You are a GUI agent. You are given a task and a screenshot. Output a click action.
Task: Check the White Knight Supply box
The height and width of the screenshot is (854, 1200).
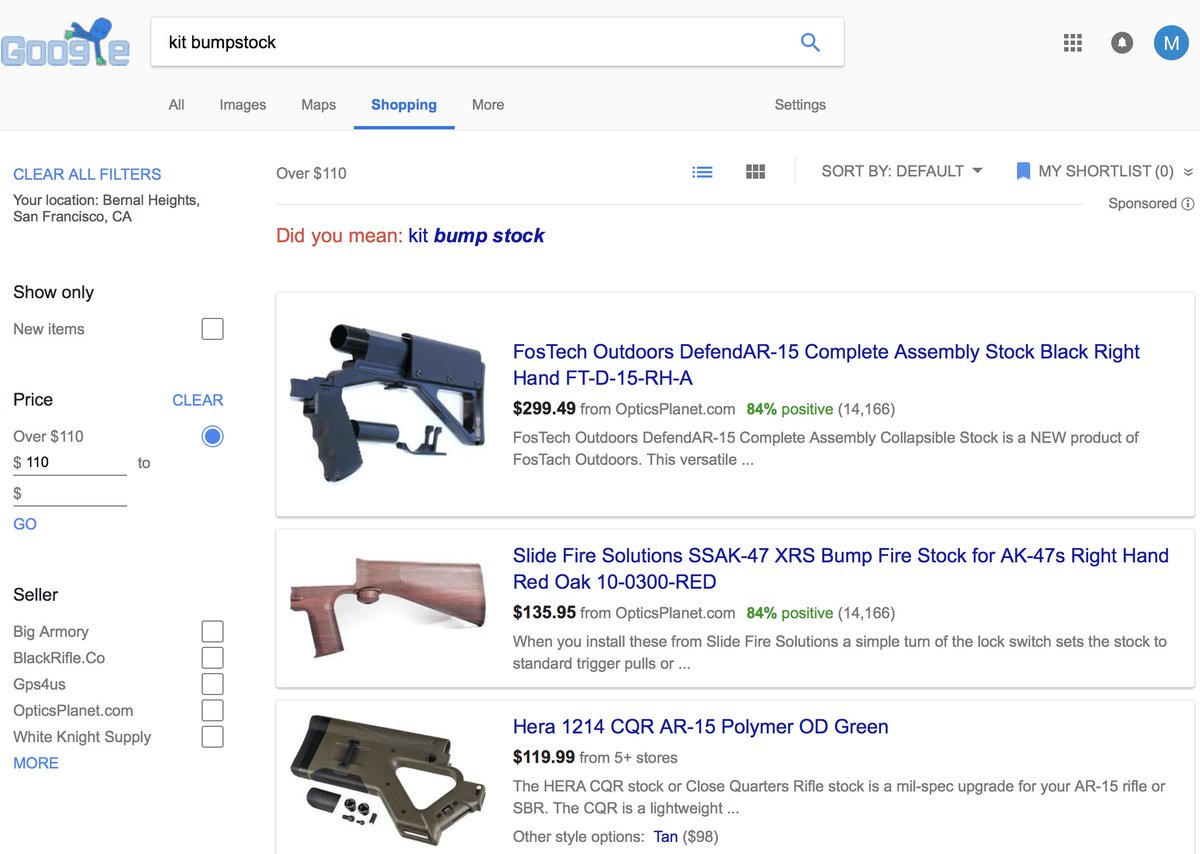point(212,737)
